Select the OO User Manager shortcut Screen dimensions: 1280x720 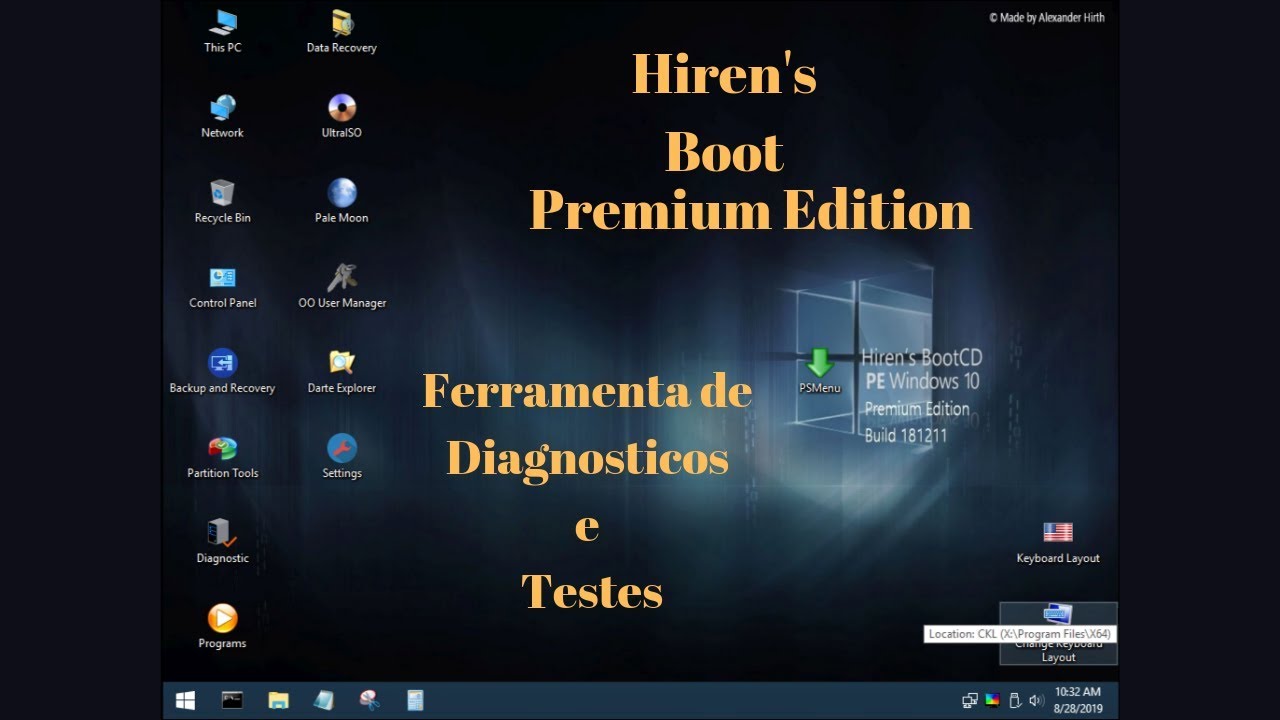(342, 286)
